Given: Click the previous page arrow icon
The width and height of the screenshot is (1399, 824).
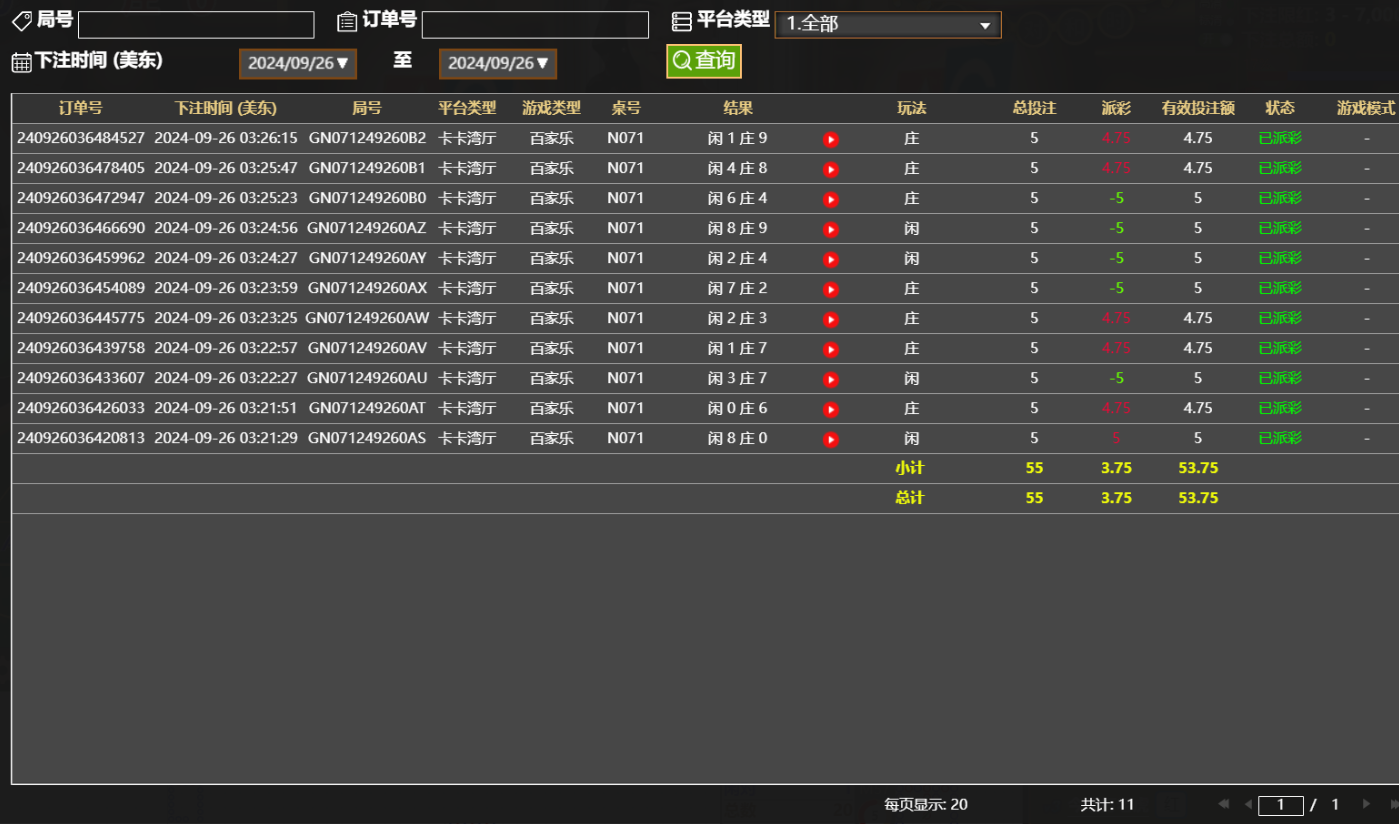Looking at the screenshot, I should point(1249,804).
